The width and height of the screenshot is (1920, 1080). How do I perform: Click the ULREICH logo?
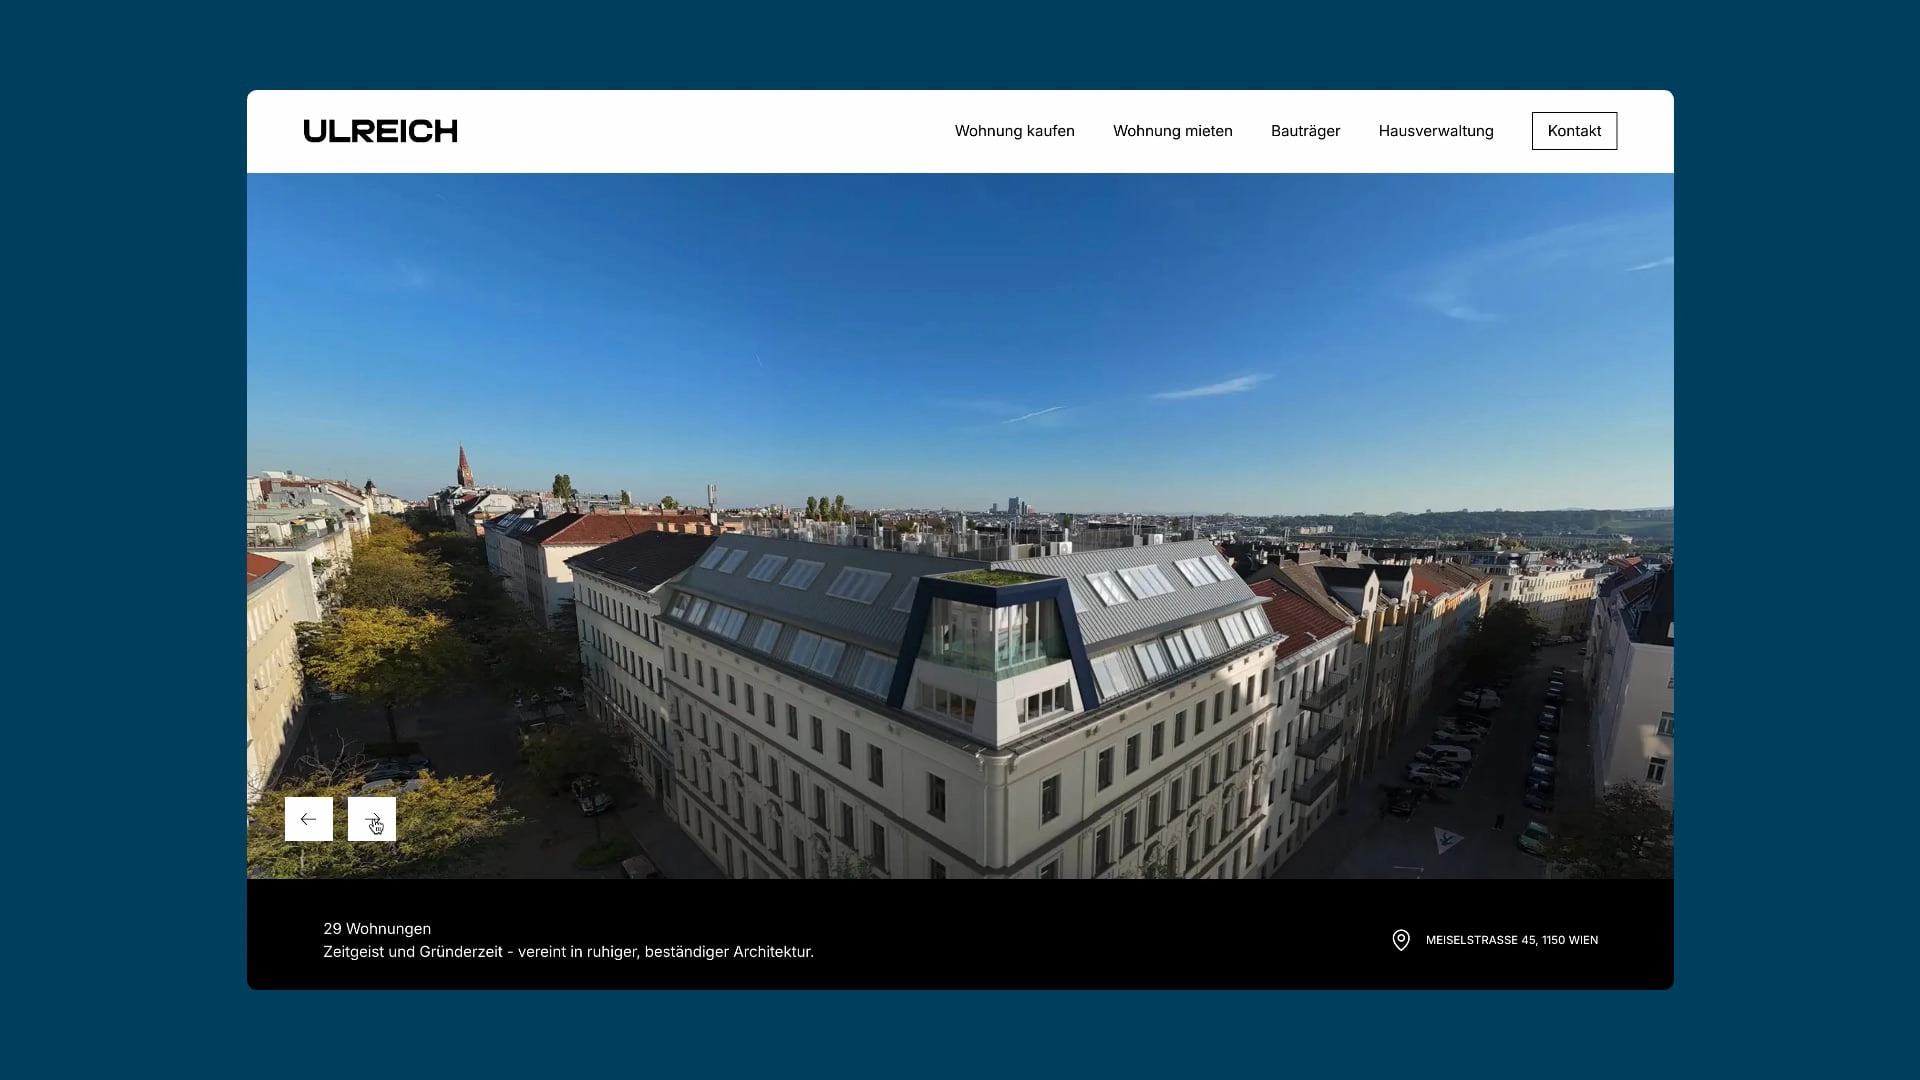click(380, 131)
